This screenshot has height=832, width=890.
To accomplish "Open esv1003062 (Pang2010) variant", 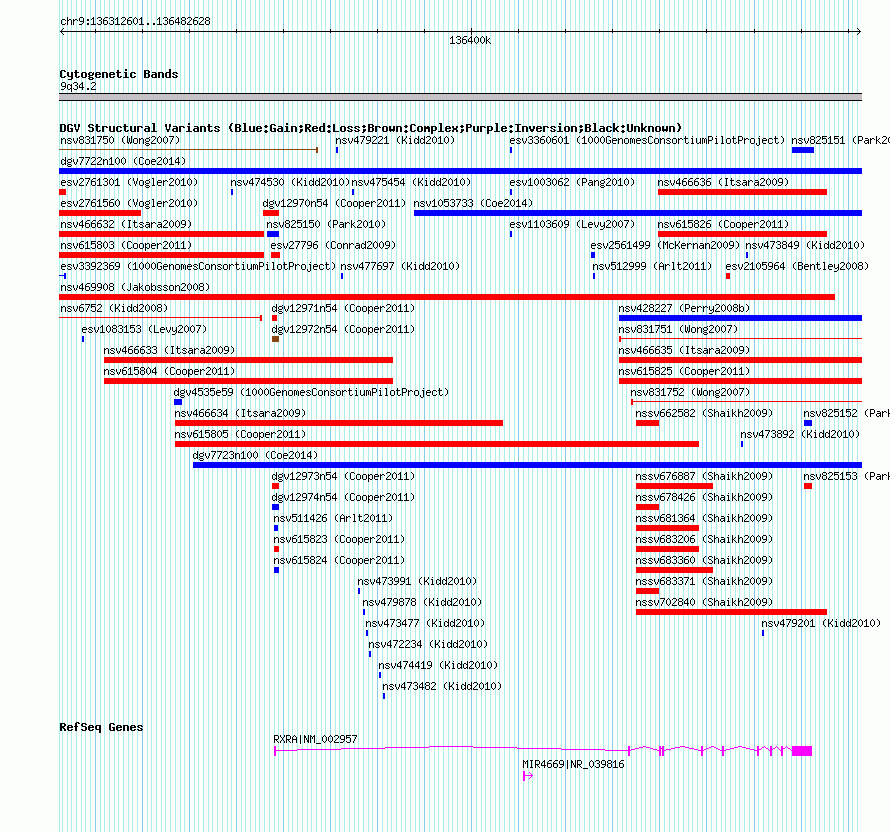I will (x=572, y=182).
